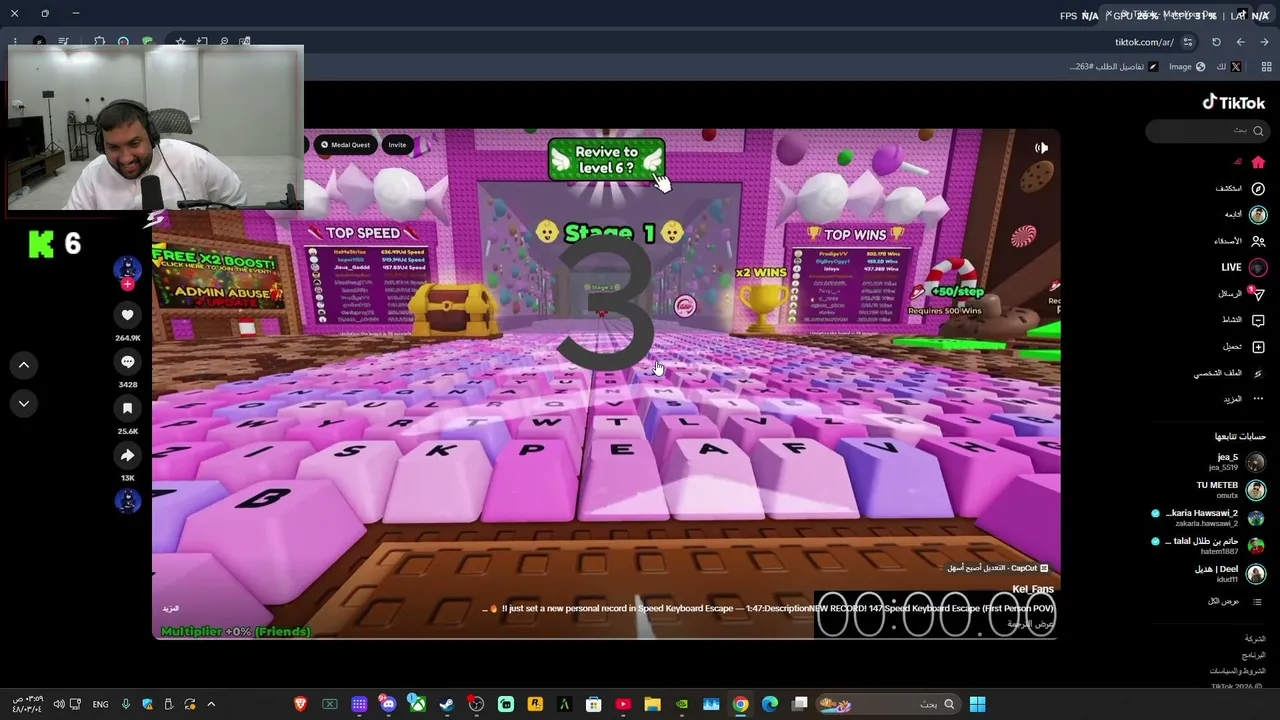
Task: Toggle video sound with the speaker icon
Action: [1041, 148]
